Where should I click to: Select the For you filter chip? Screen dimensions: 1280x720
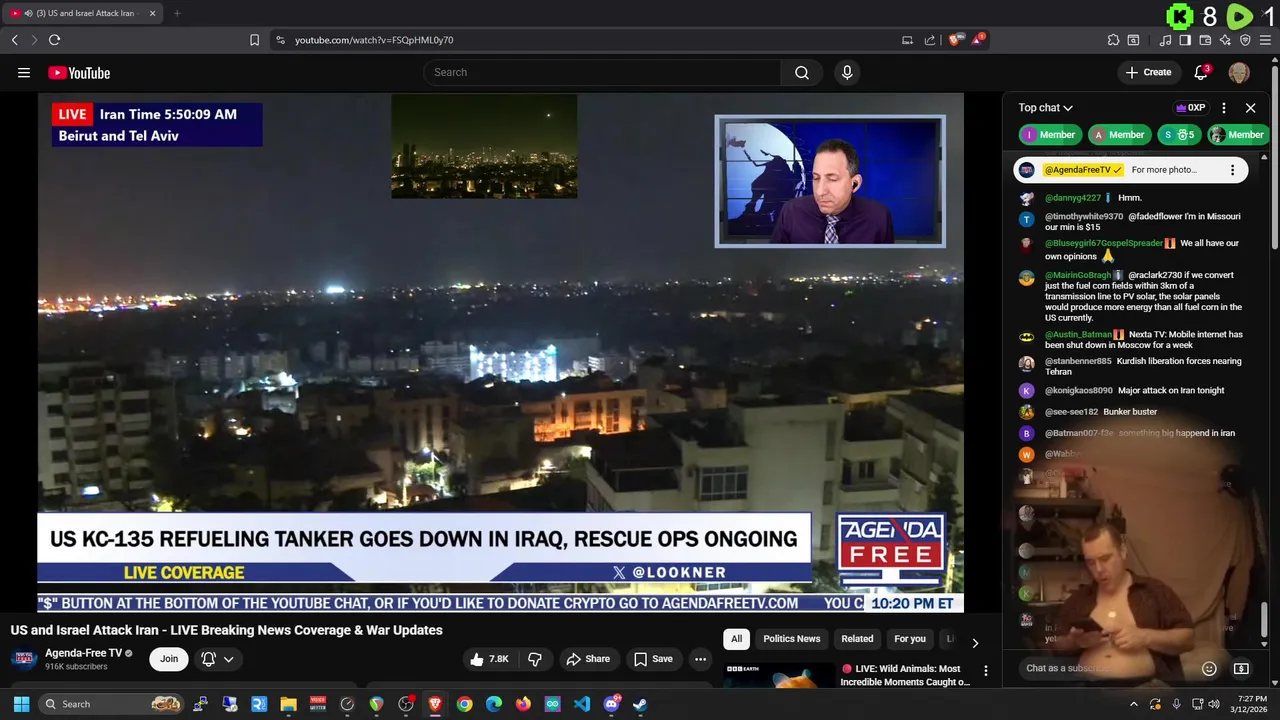(x=910, y=639)
